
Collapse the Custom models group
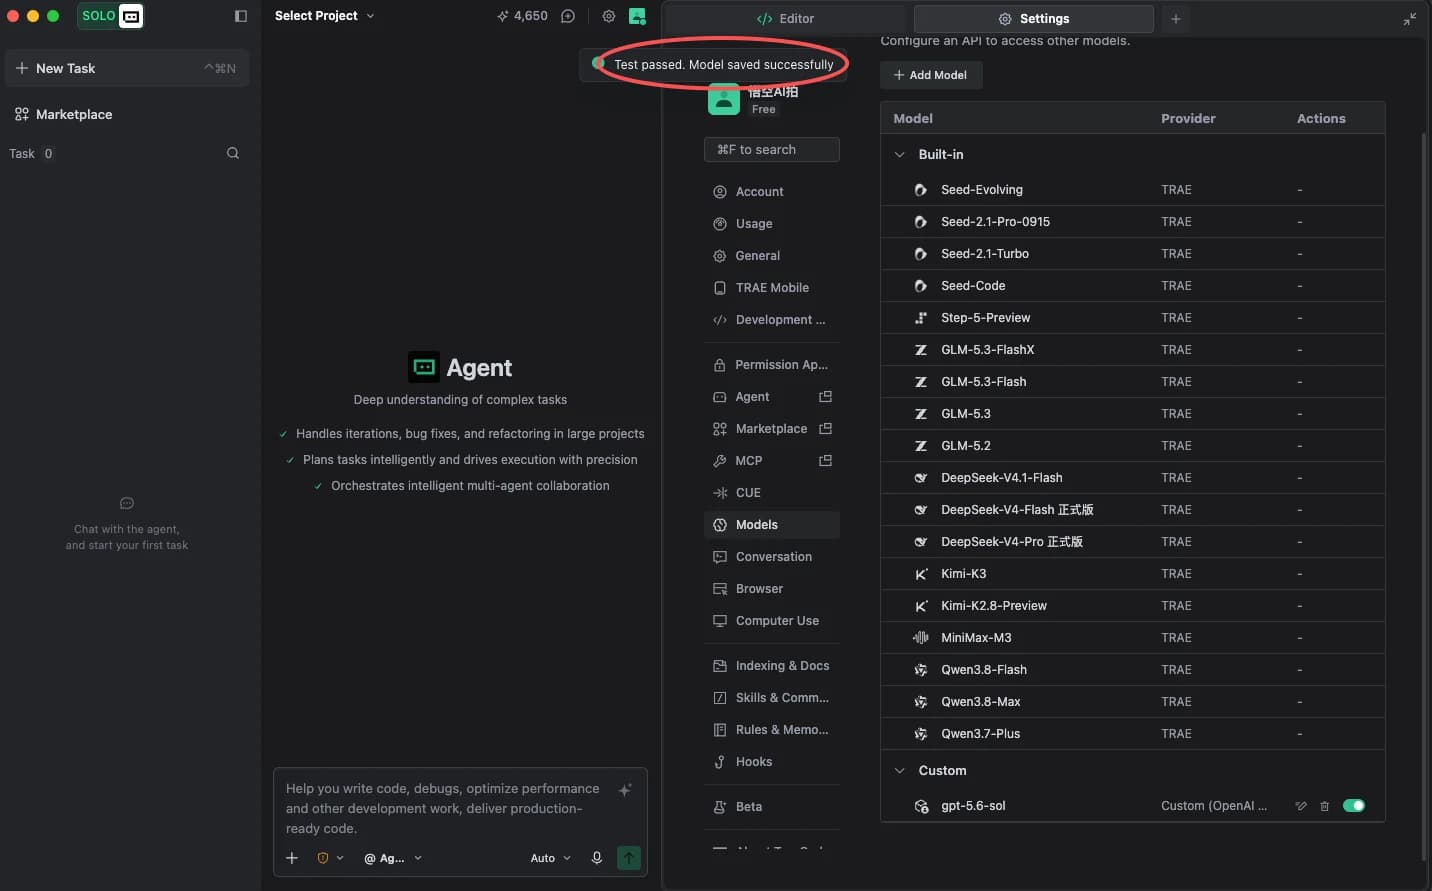click(899, 771)
